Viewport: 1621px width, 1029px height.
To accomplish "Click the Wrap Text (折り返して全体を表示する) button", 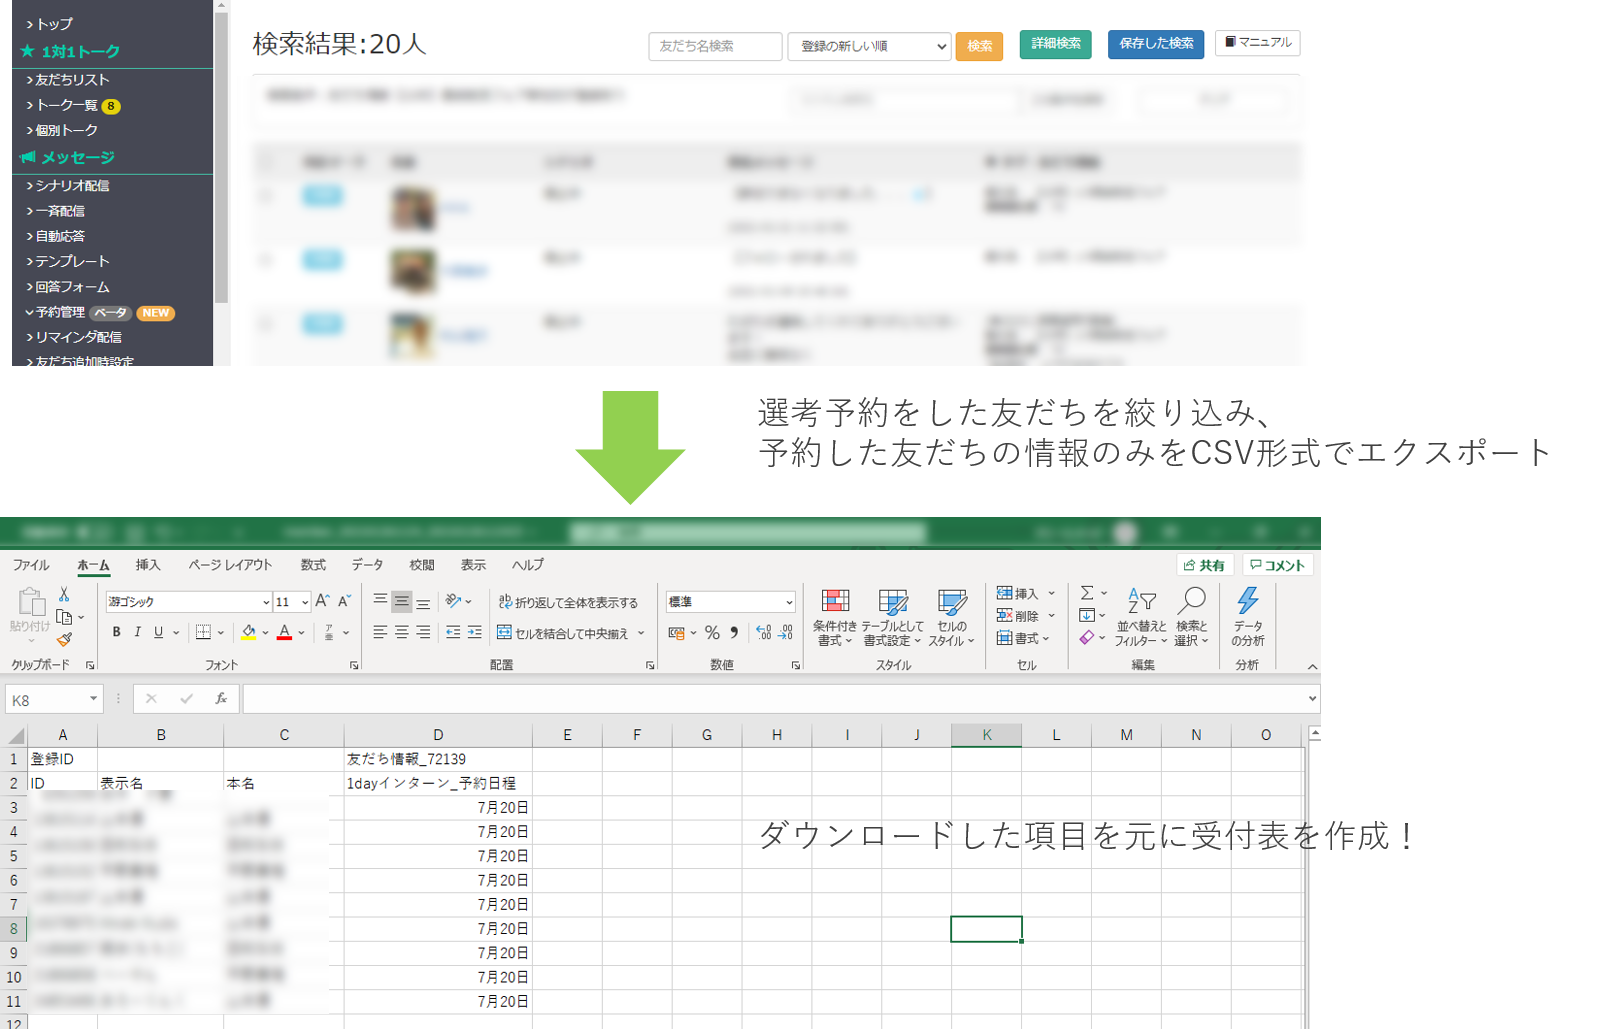I will 568,602.
